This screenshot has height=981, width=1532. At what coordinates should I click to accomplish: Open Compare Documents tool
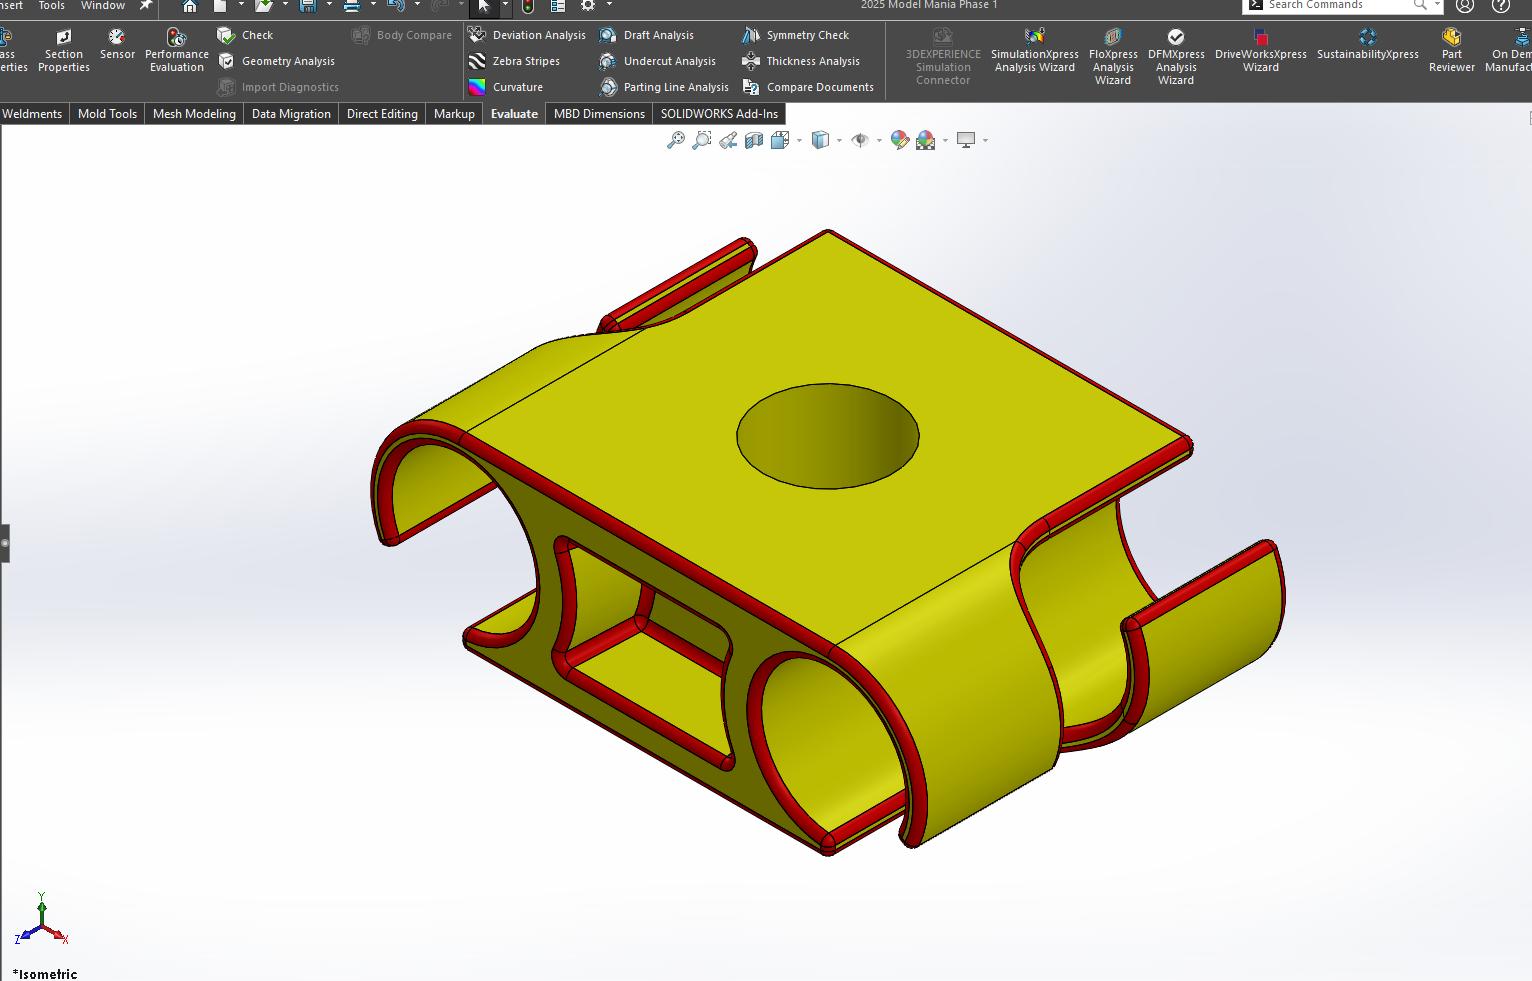[x=808, y=87]
